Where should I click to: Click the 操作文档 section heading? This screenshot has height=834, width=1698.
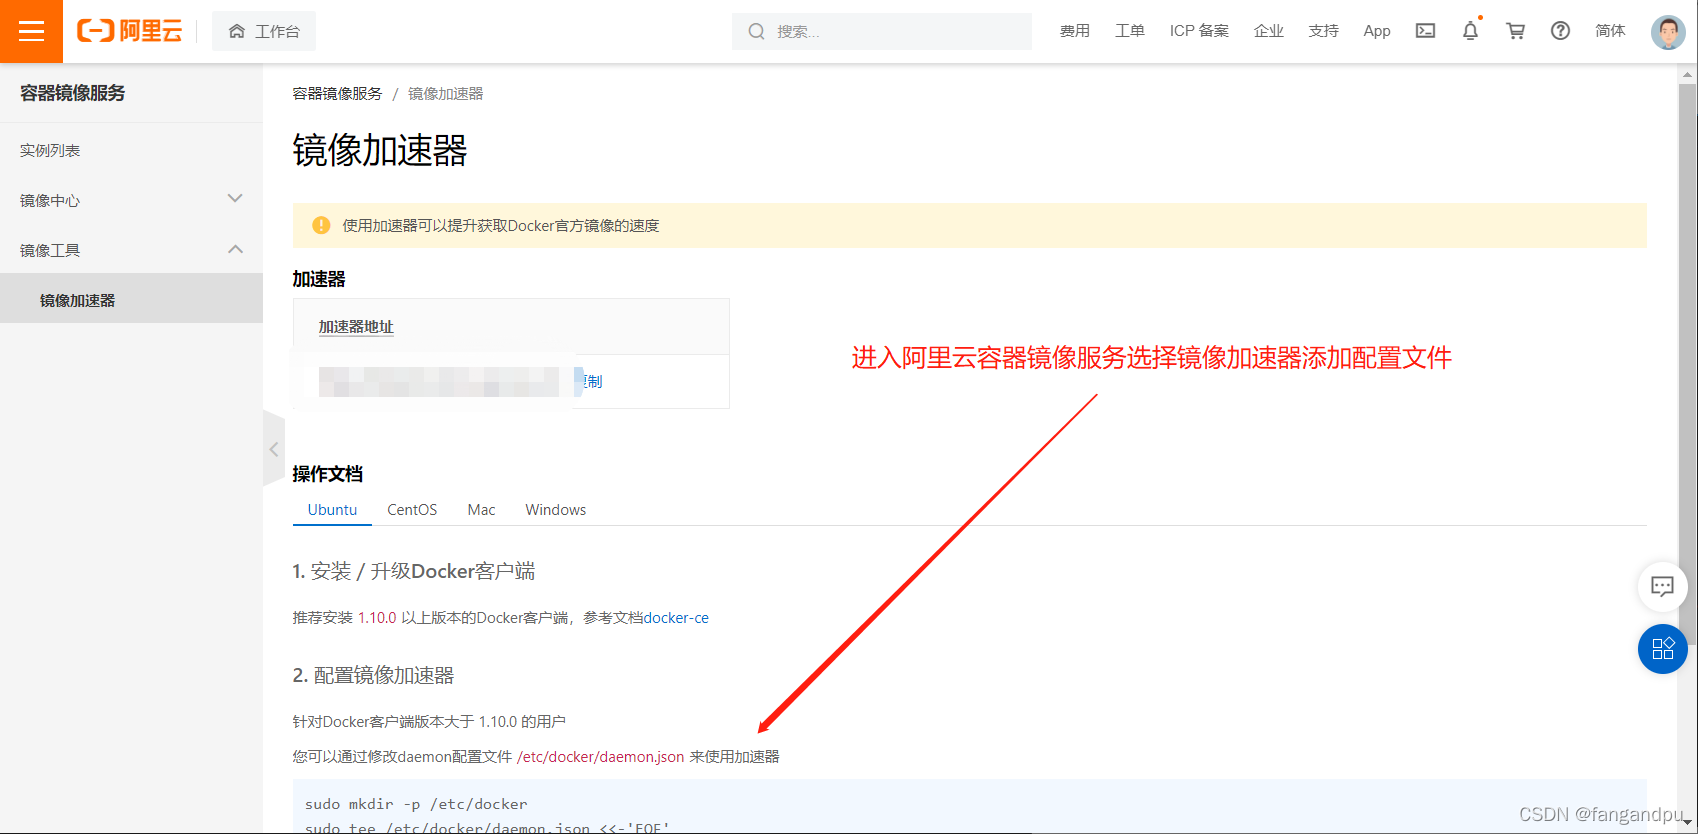coord(327,474)
